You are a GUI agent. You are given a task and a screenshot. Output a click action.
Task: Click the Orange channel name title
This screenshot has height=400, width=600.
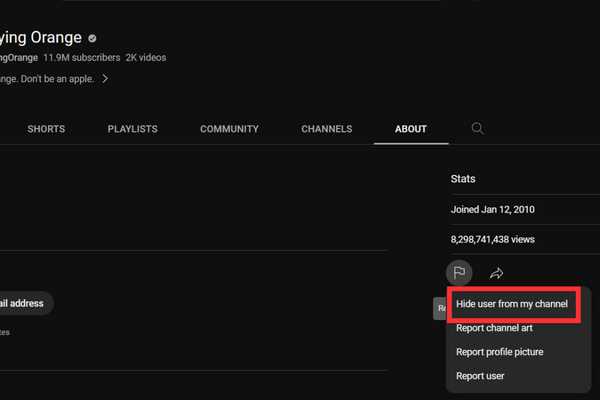point(41,38)
